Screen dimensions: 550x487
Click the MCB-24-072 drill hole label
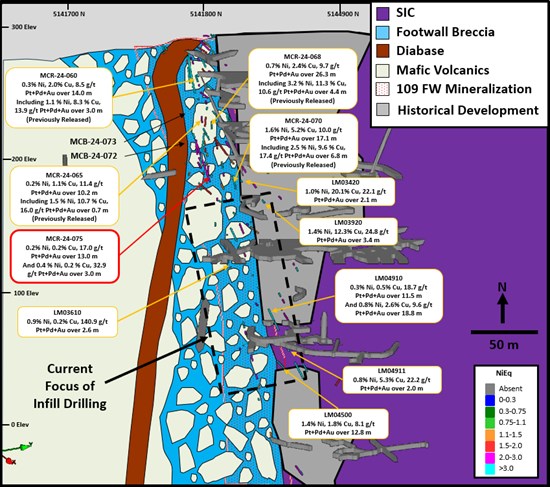94,156
